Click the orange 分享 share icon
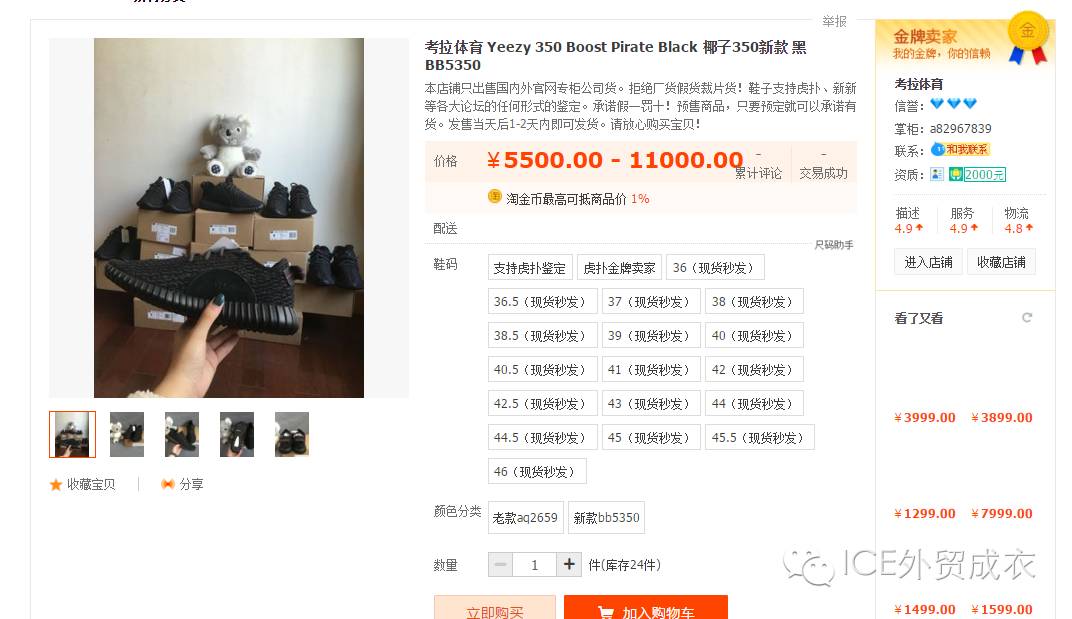1072x619 pixels. (x=168, y=484)
